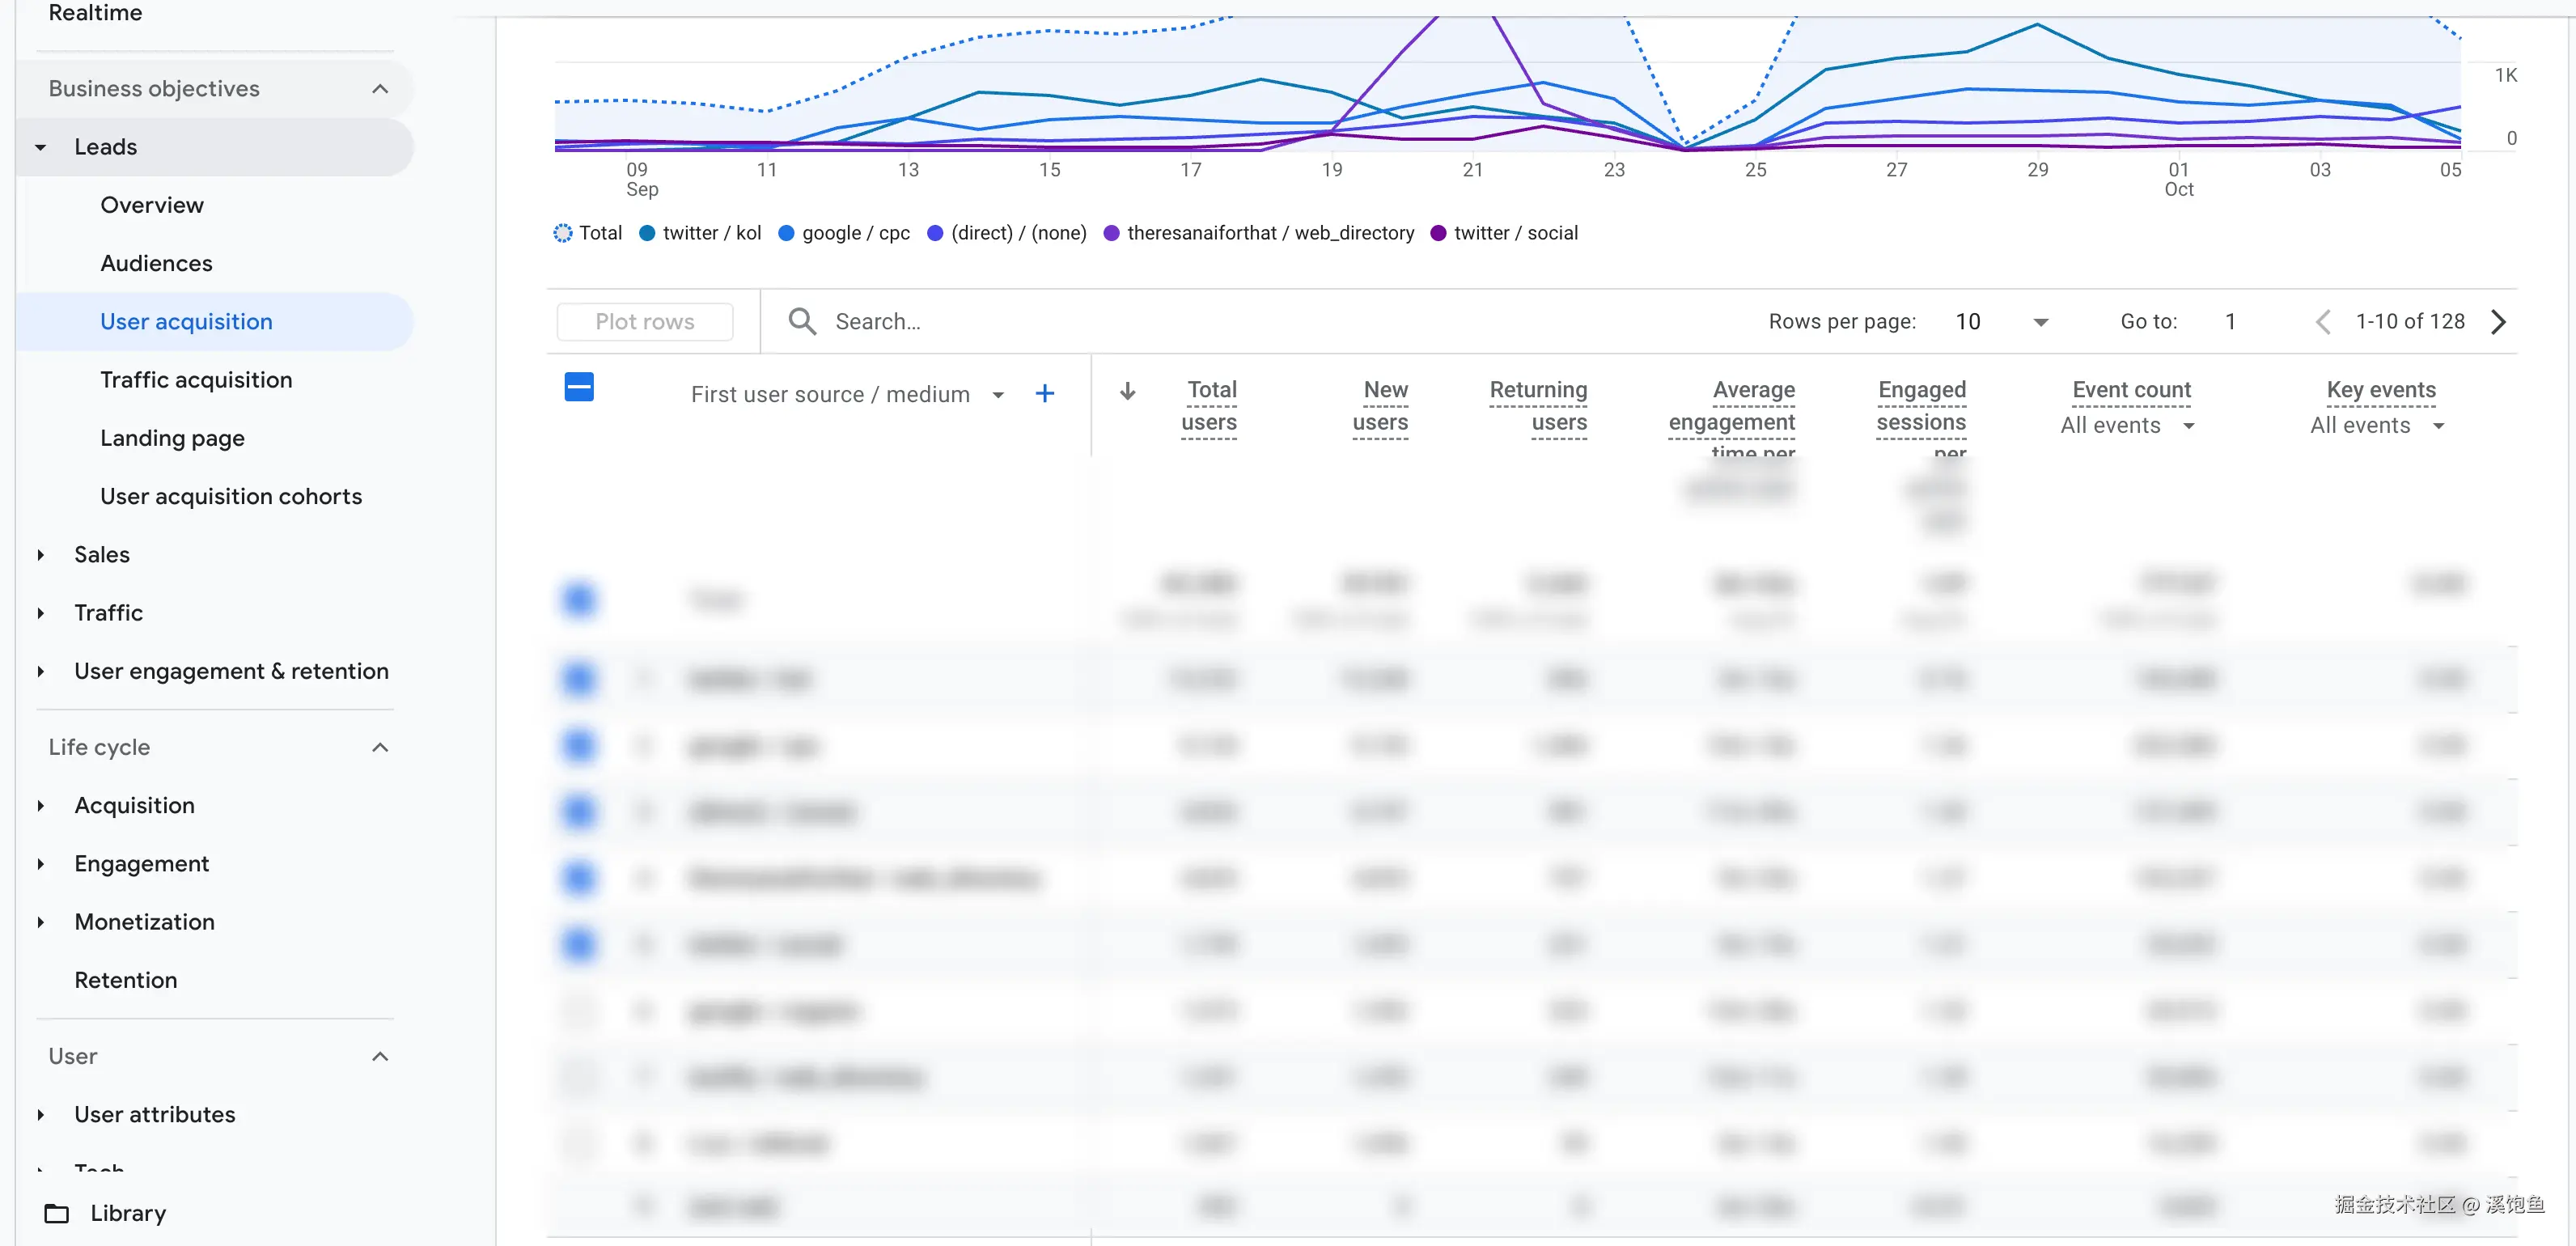
Task: Click the sort descending arrow on Total users
Action: pos(1127,391)
